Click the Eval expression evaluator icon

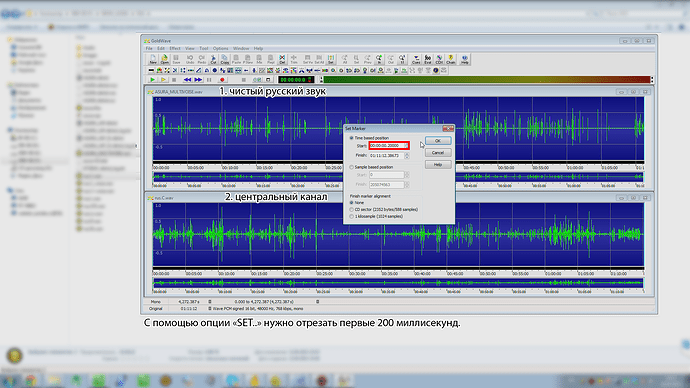tap(428, 59)
